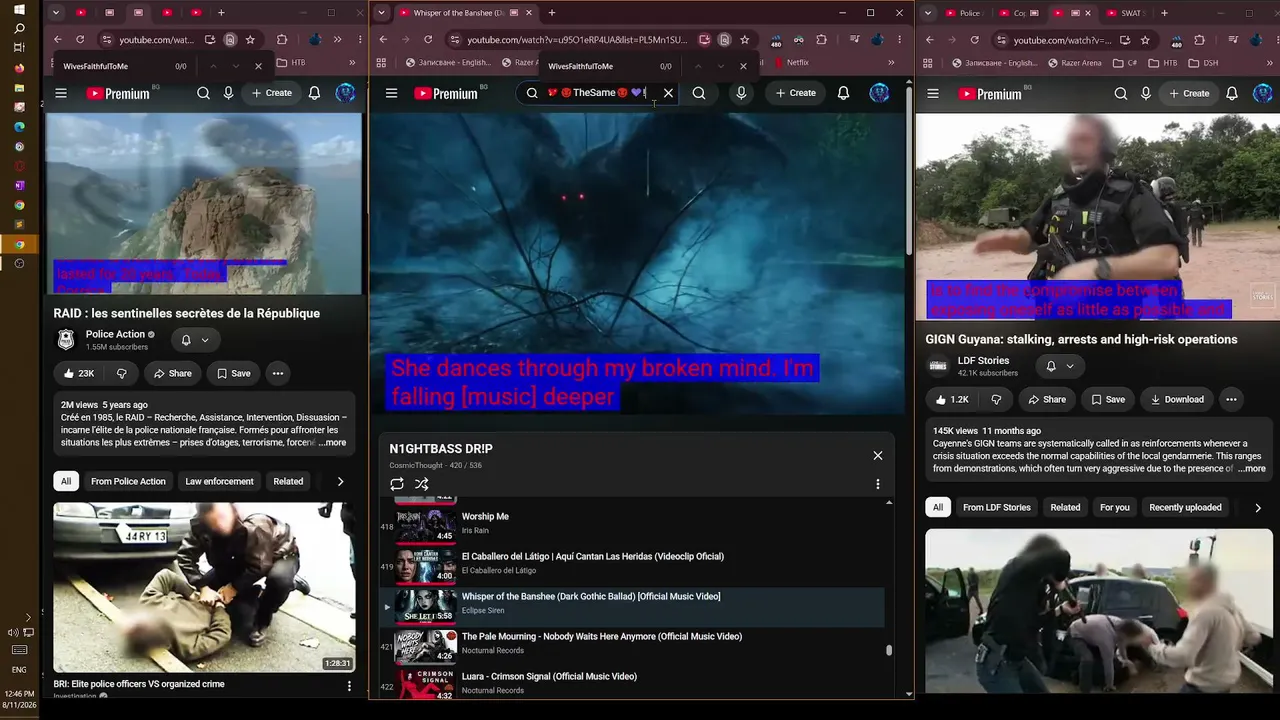Launch Firefox from the taskbar
Screen dimensions: 1280x720
click(19, 68)
